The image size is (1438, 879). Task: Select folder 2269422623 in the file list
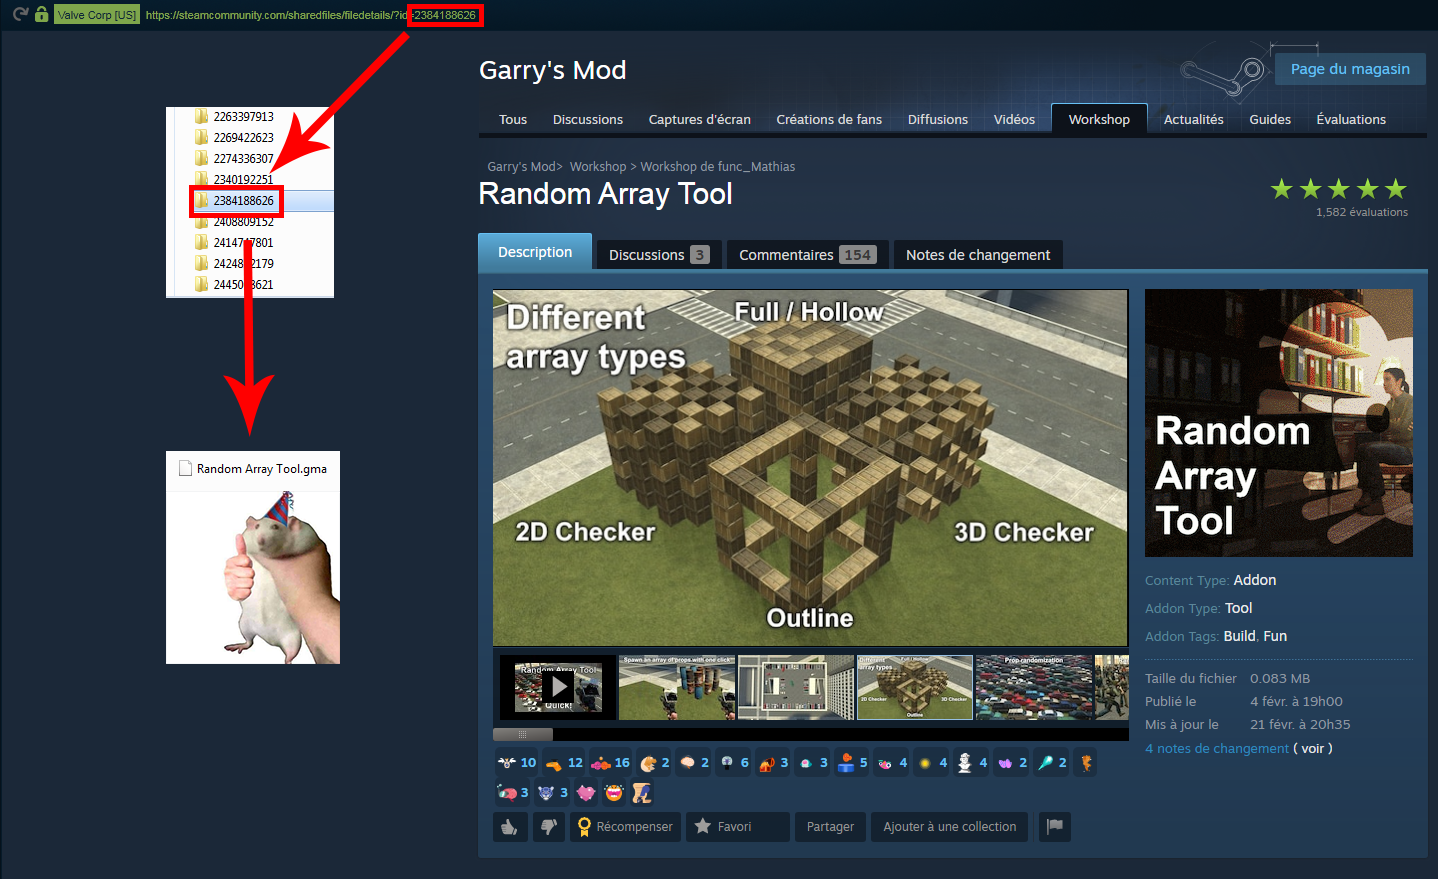pos(243,137)
